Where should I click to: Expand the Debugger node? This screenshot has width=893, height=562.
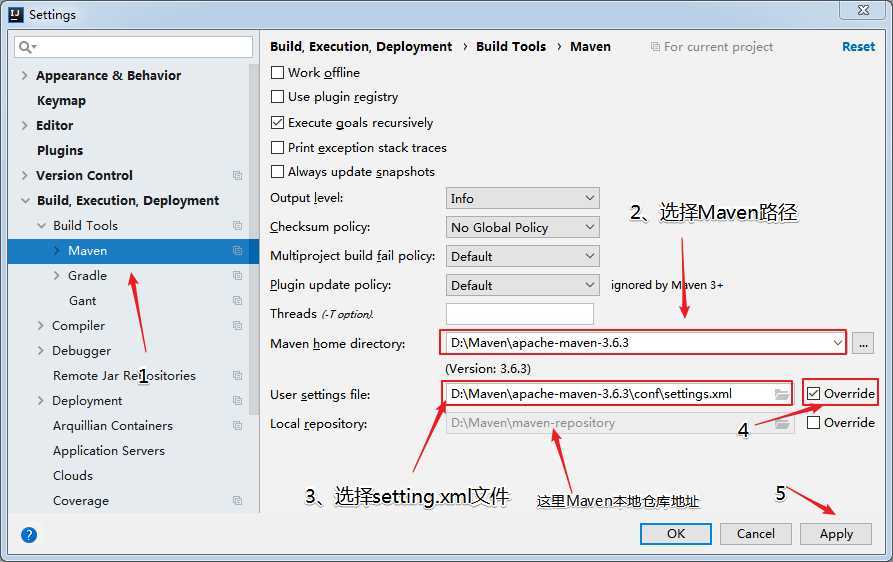40,351
